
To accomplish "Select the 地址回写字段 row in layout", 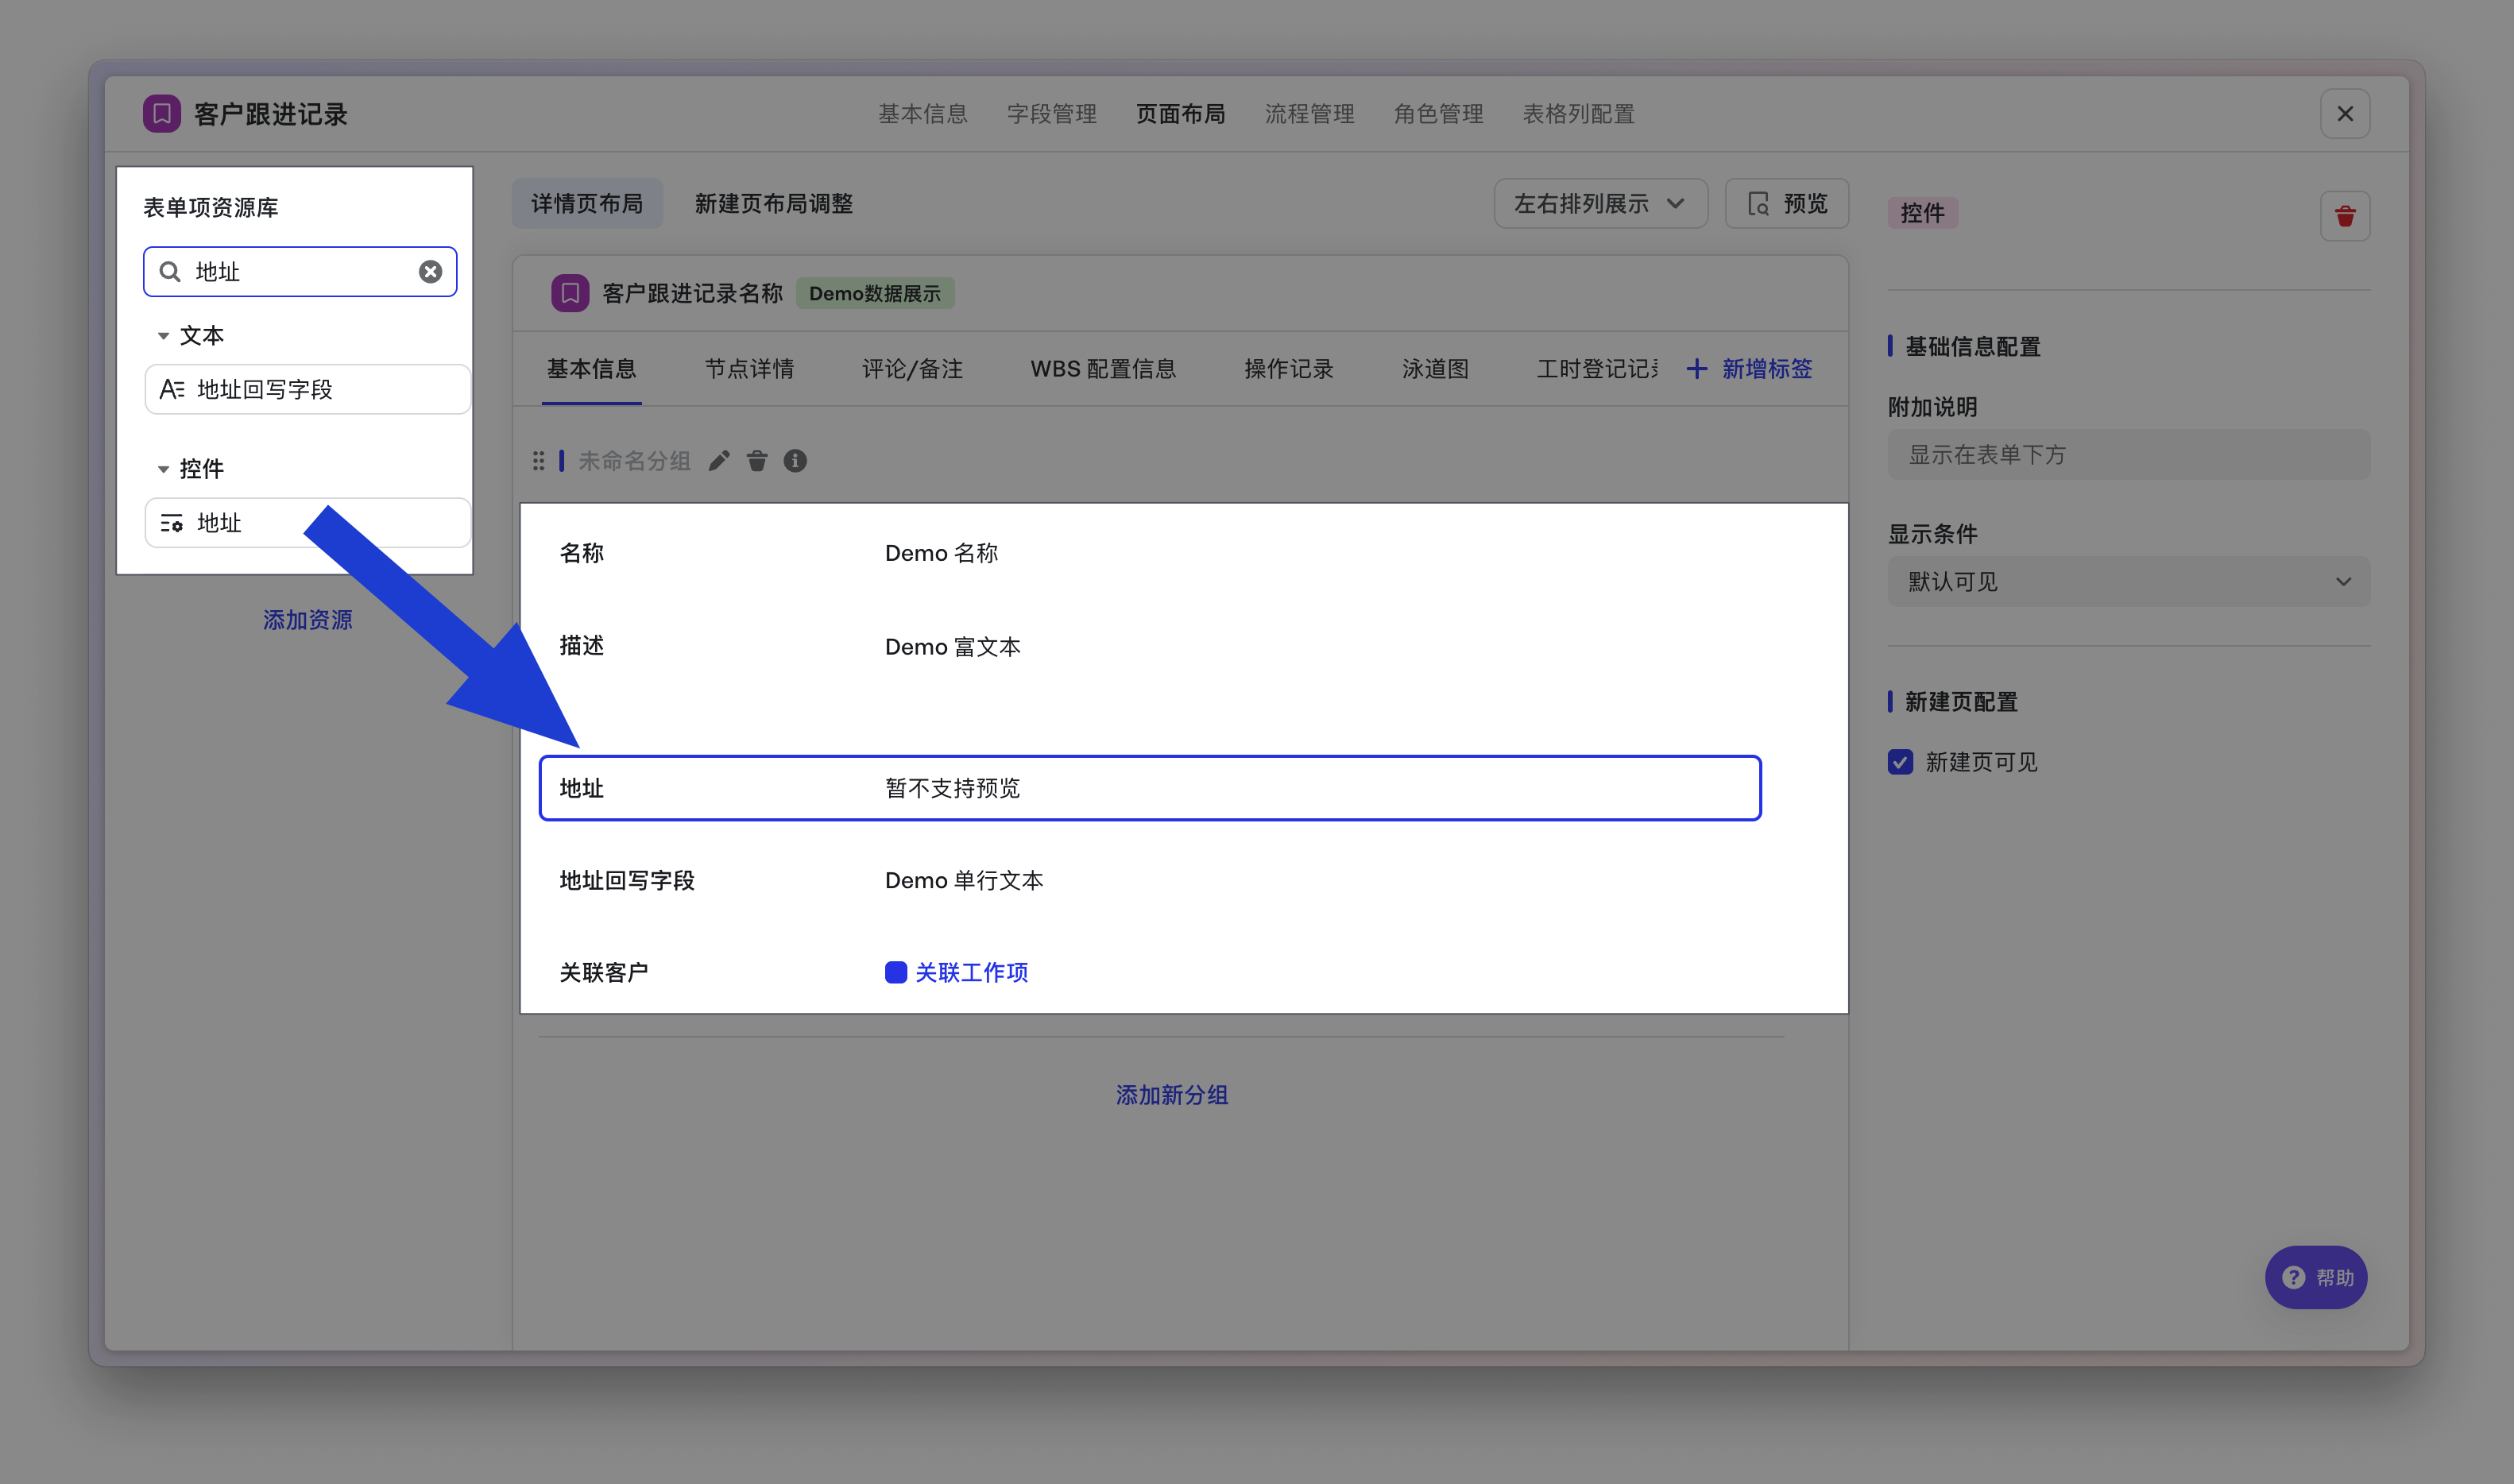I will tap(1149, 880).
